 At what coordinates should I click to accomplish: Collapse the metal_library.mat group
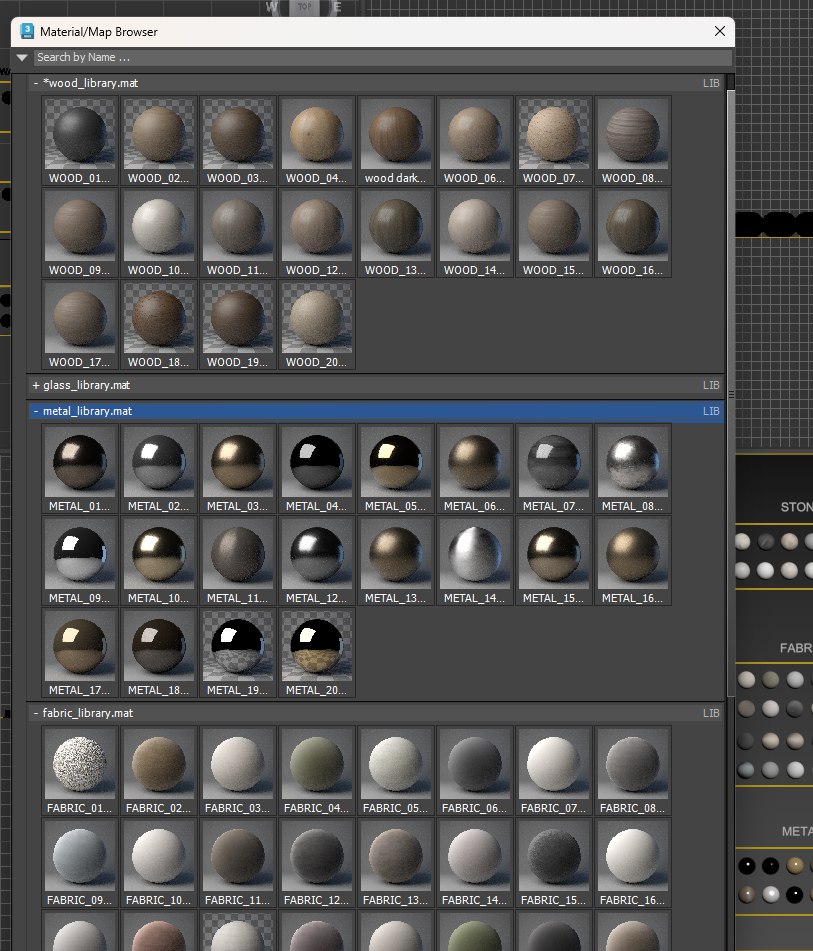(x=36, y=411)
